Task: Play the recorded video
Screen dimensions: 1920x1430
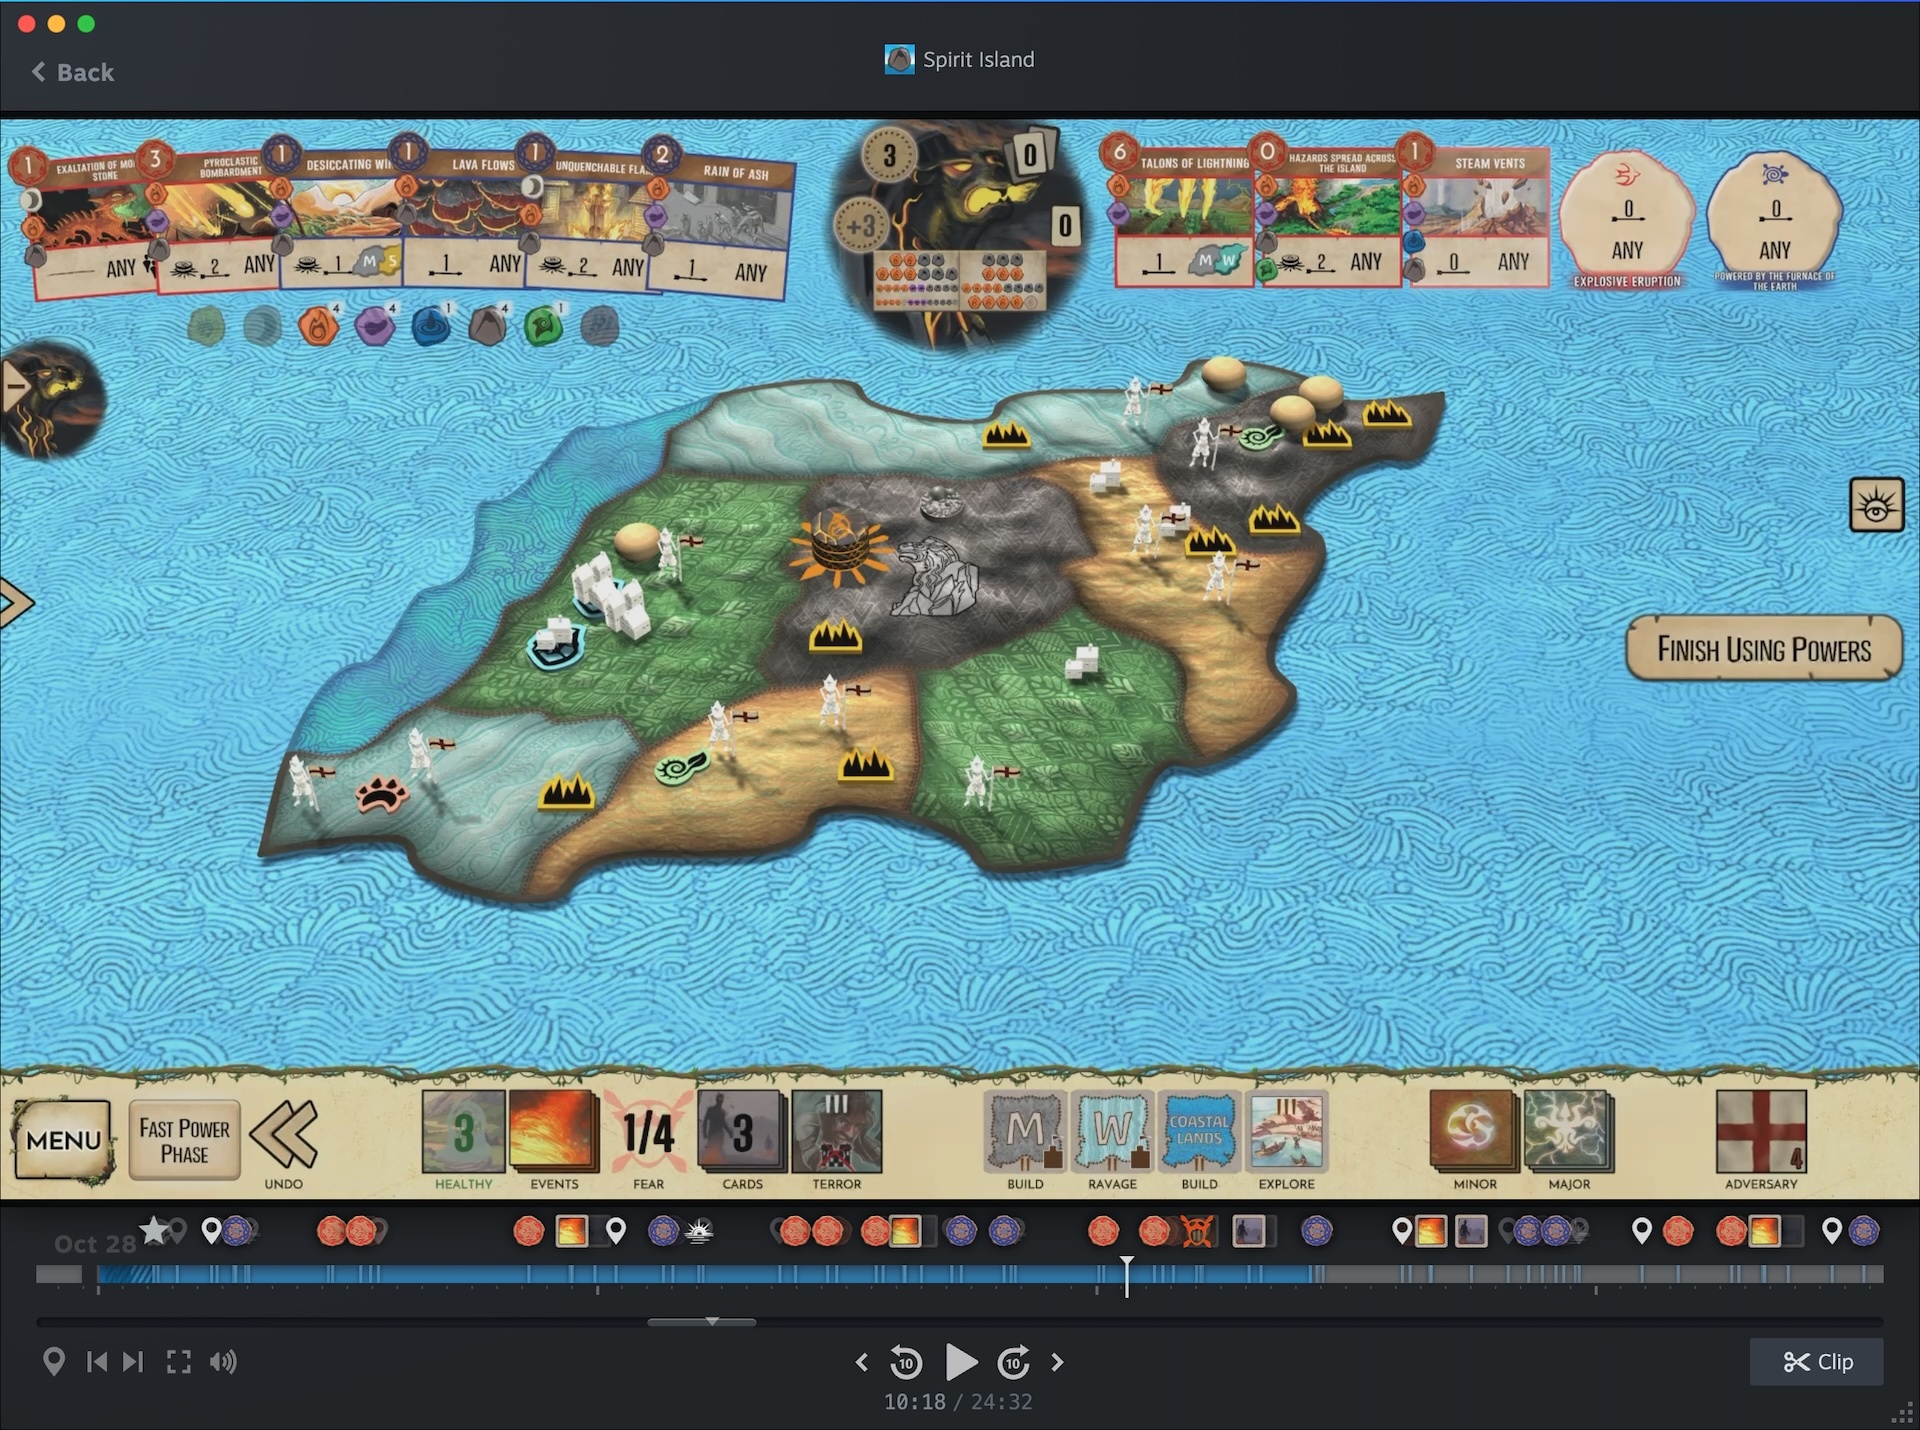Action: (x=960, y=1362)
